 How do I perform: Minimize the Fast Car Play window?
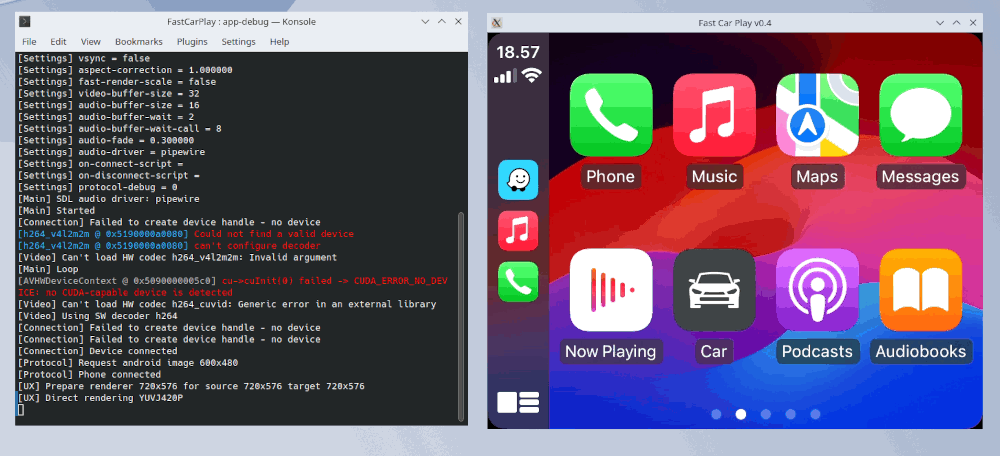pyautogui.click(x=940, y=23)
